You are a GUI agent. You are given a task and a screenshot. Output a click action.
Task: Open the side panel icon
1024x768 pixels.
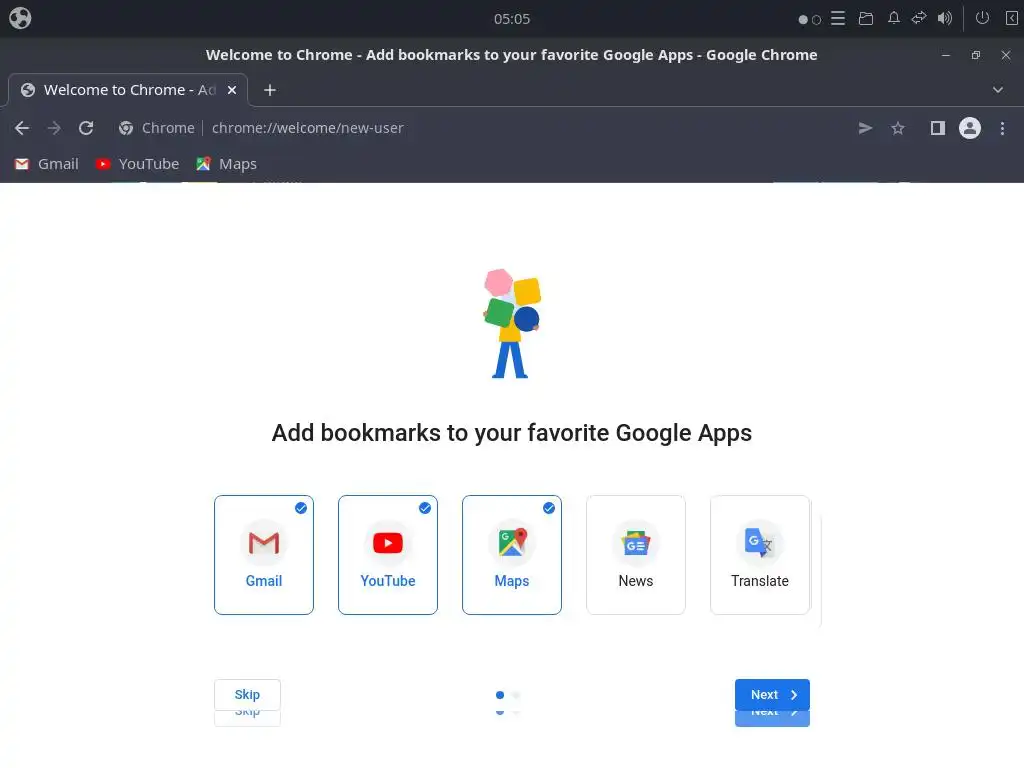938,128
